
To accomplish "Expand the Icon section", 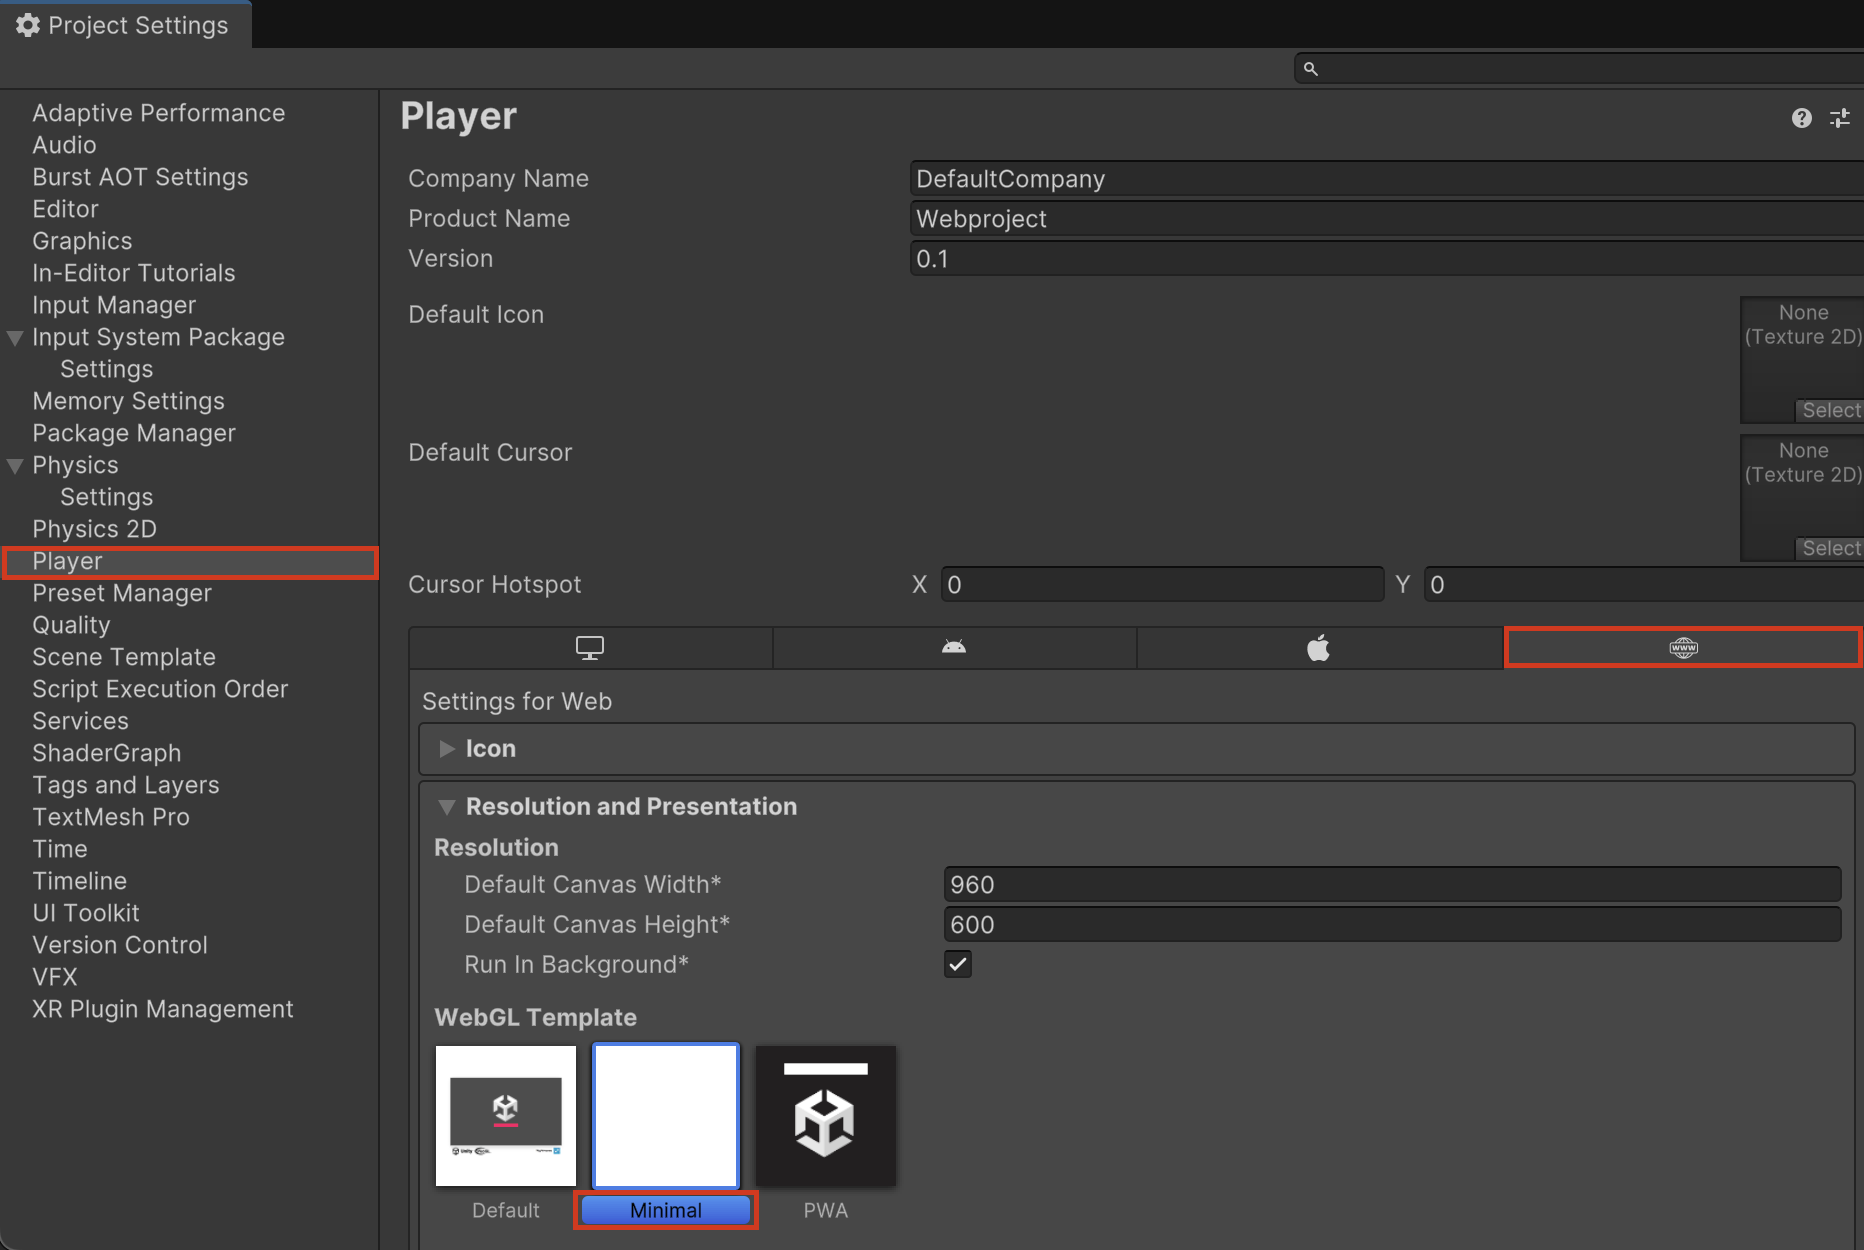I will (447, 749).
